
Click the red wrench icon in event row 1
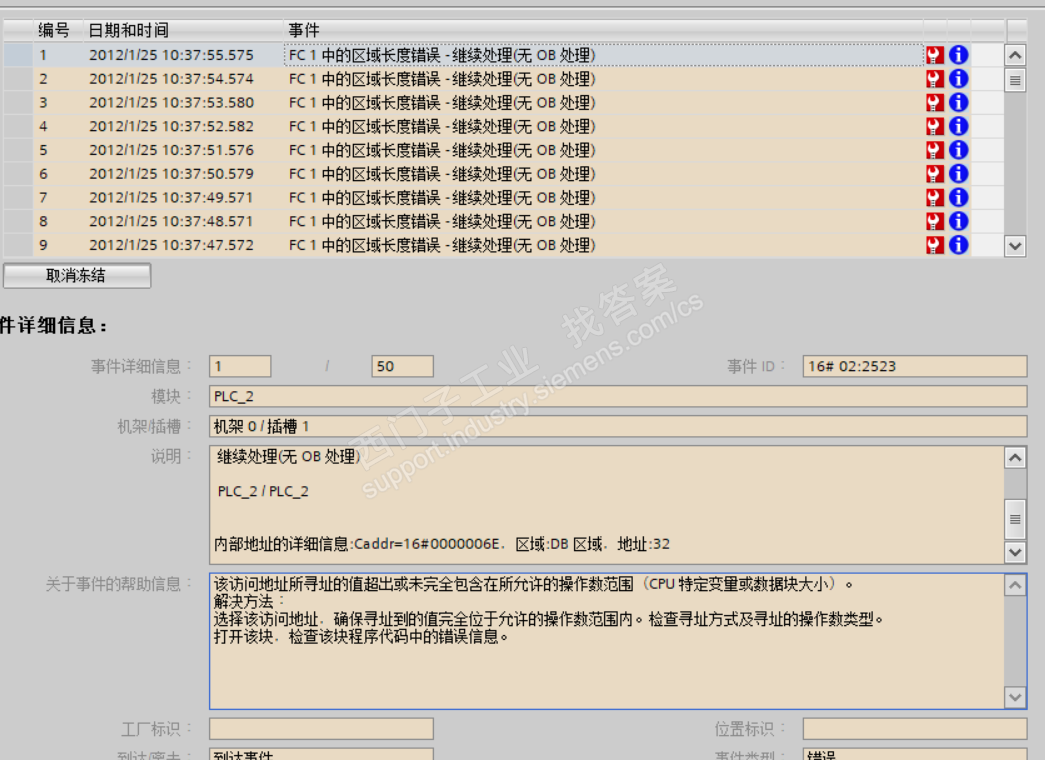935,55
